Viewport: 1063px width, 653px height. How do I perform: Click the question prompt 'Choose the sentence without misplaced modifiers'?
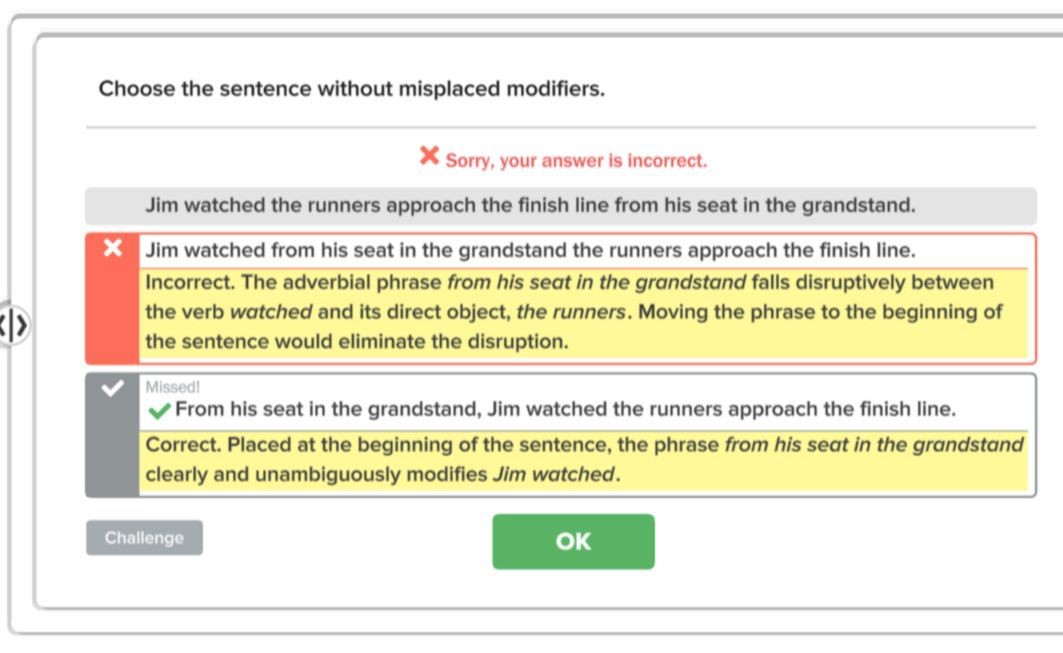pos(352,89)
